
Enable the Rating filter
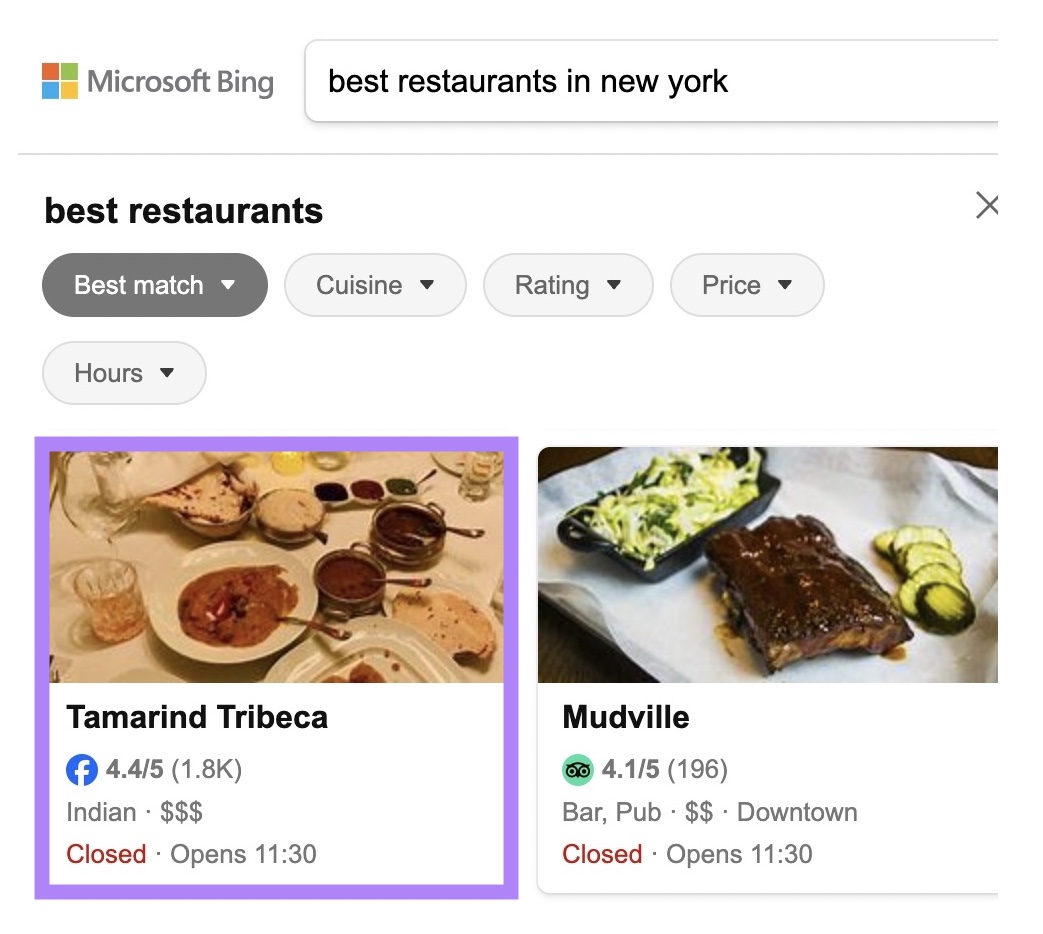pyautogui.click(x=568, y=285)
